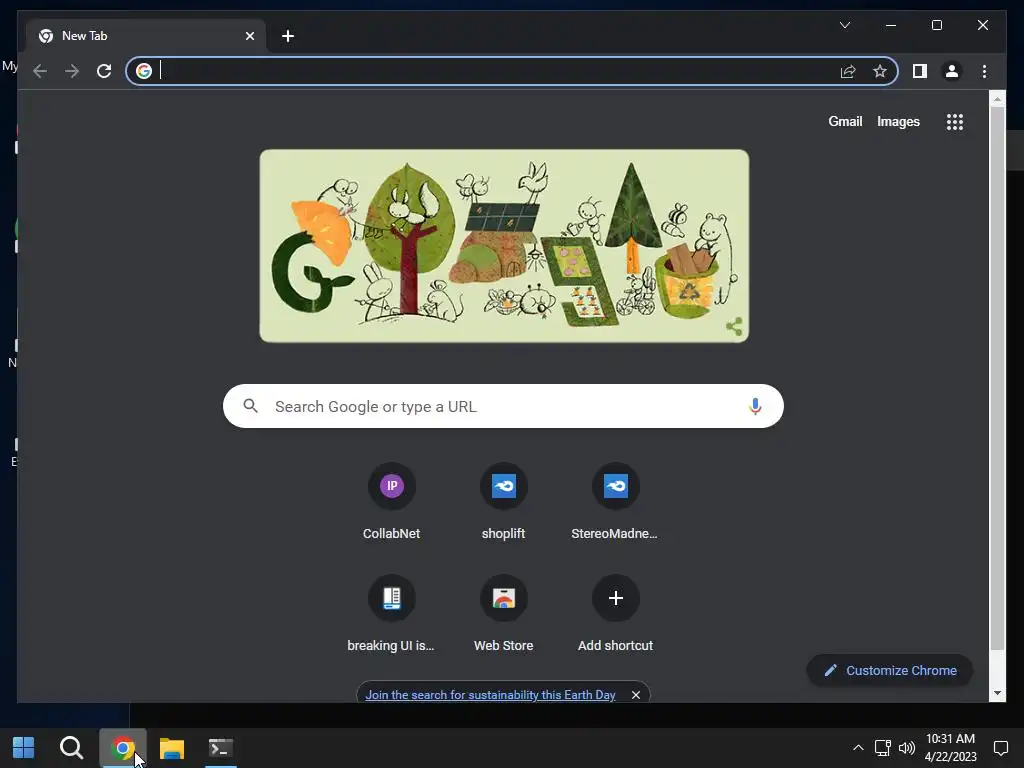
Task: Open the CollabNet shortcut
Action: coord(391,502)
